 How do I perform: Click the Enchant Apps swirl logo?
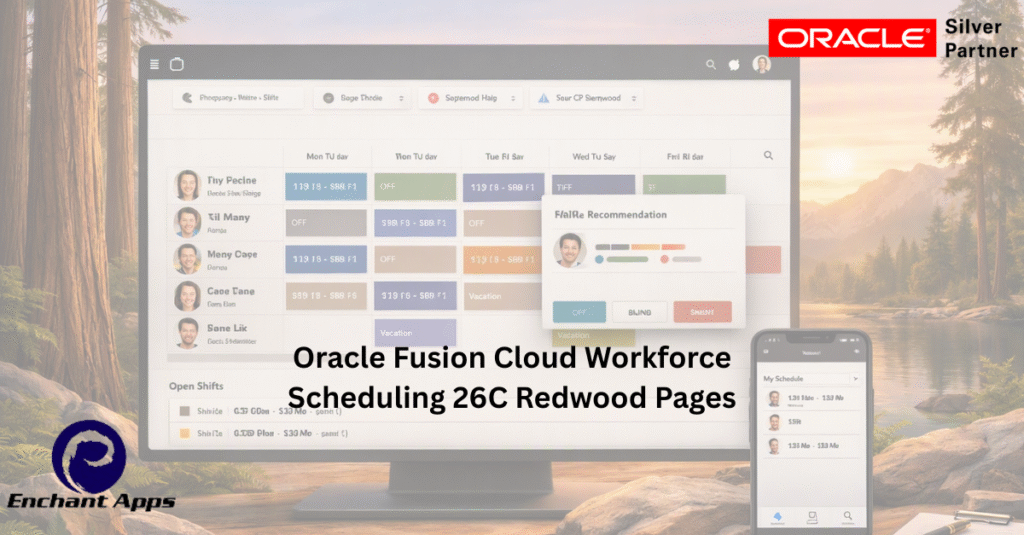click(89, 457)
